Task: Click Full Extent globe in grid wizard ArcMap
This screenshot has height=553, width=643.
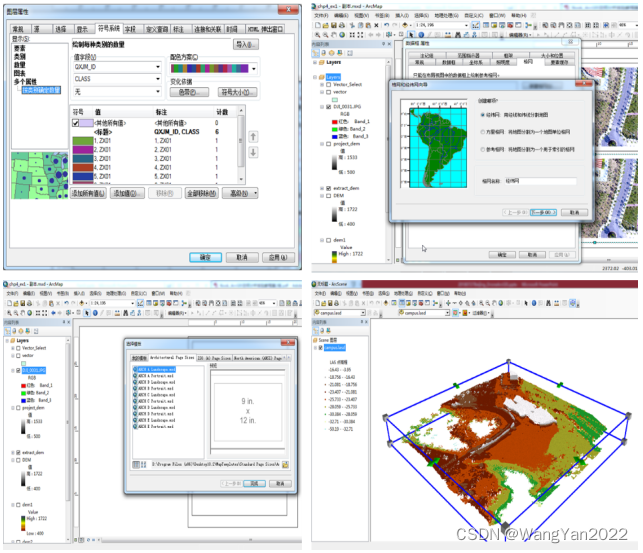Action: [x=342, y=35]
